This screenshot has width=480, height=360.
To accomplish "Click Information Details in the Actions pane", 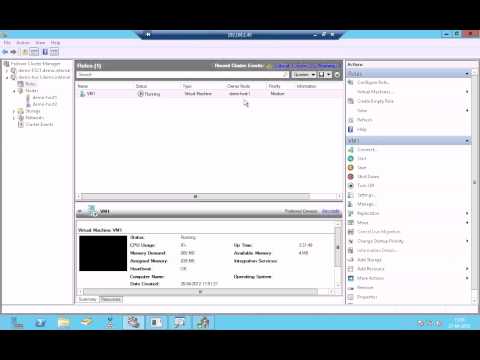I will 376,250.
